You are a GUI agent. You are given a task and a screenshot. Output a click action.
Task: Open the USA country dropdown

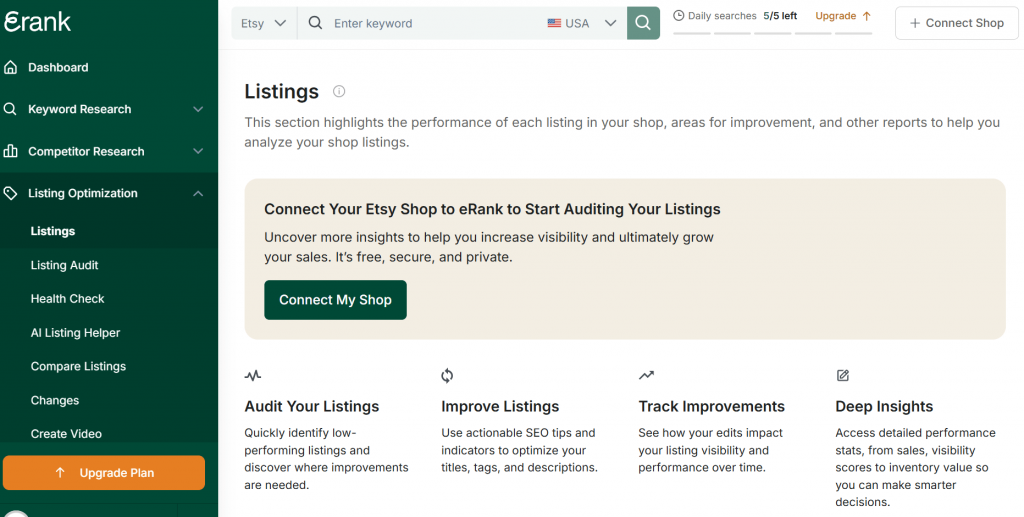[x=582, y=23]
